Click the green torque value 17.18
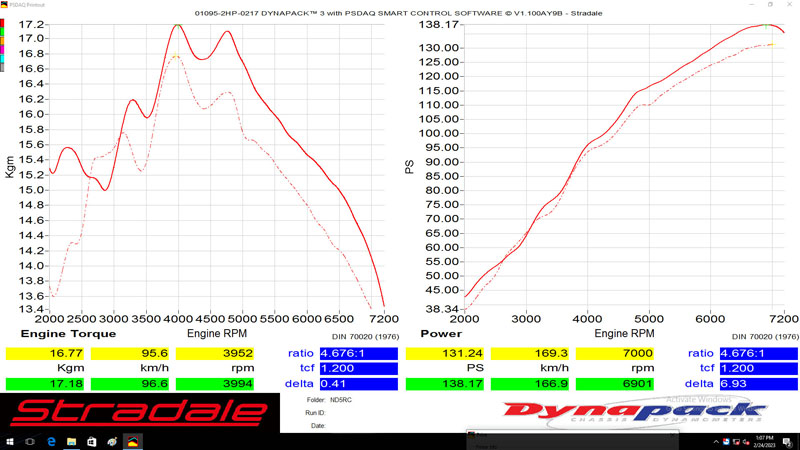The height and width of the screenshot is (450, 800). (45, 384)
